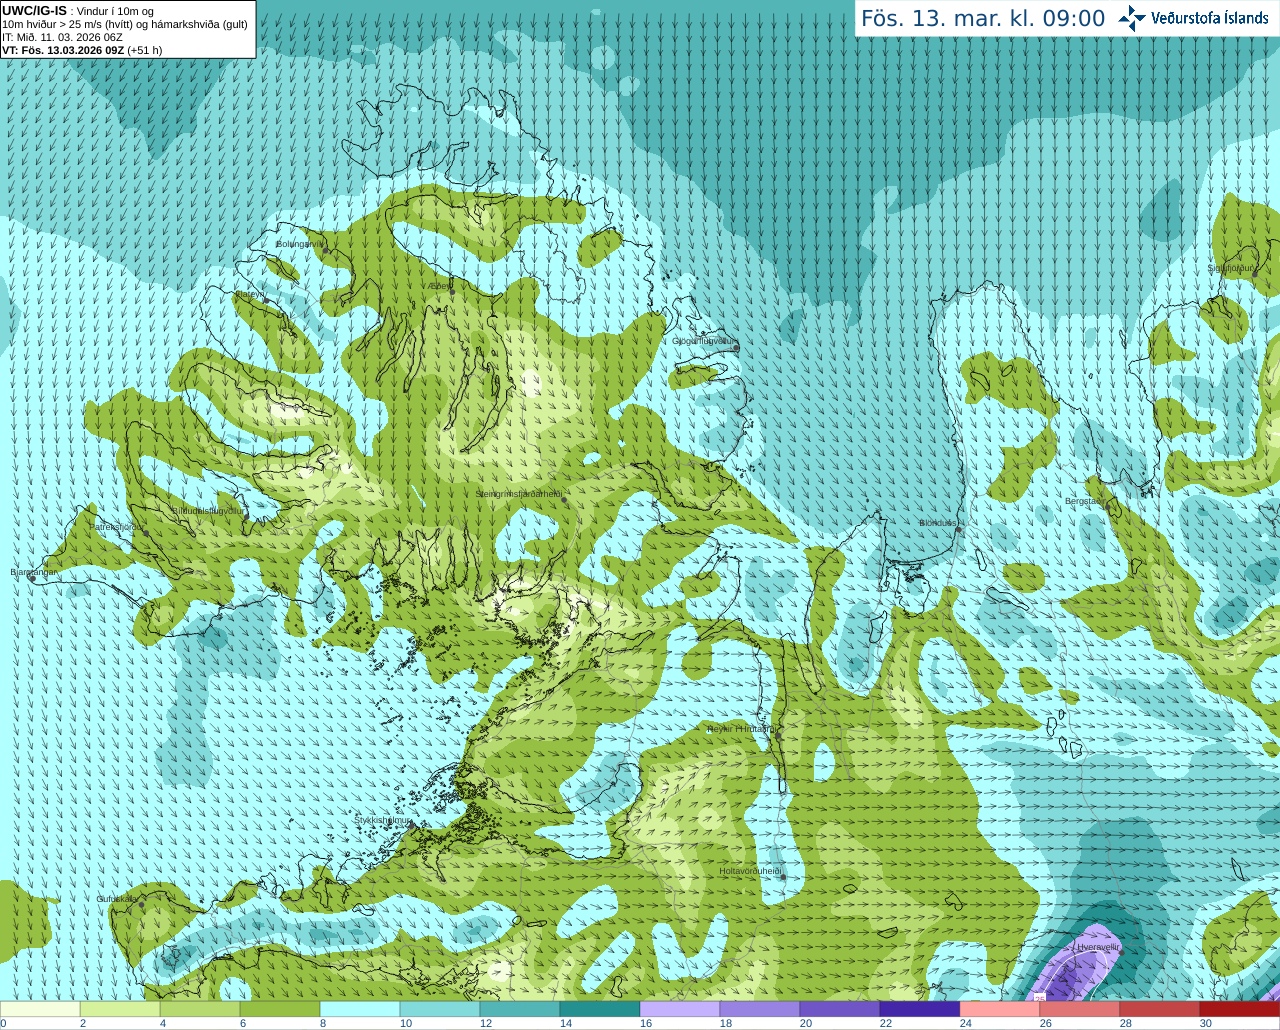
Task: Click the Veðurstofa Íslands logo
Action: pyautogui.click(x=1193, y=18)
